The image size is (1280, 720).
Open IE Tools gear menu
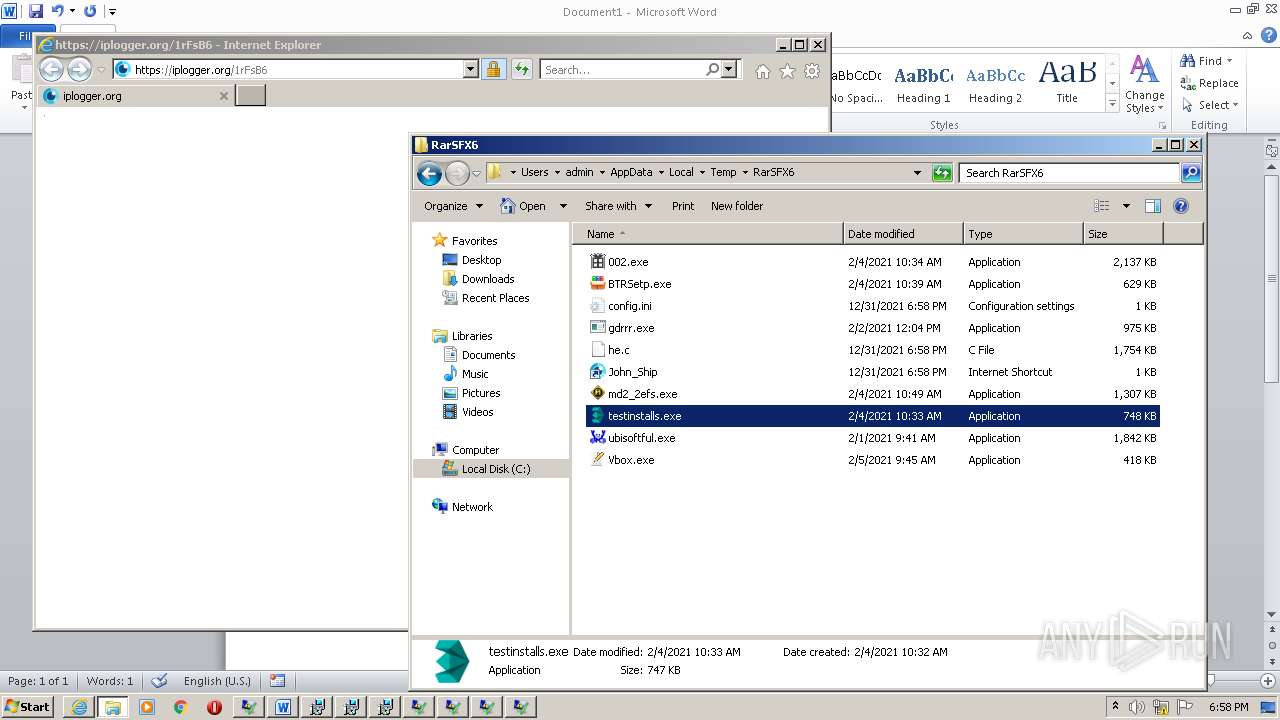point(812,71)
